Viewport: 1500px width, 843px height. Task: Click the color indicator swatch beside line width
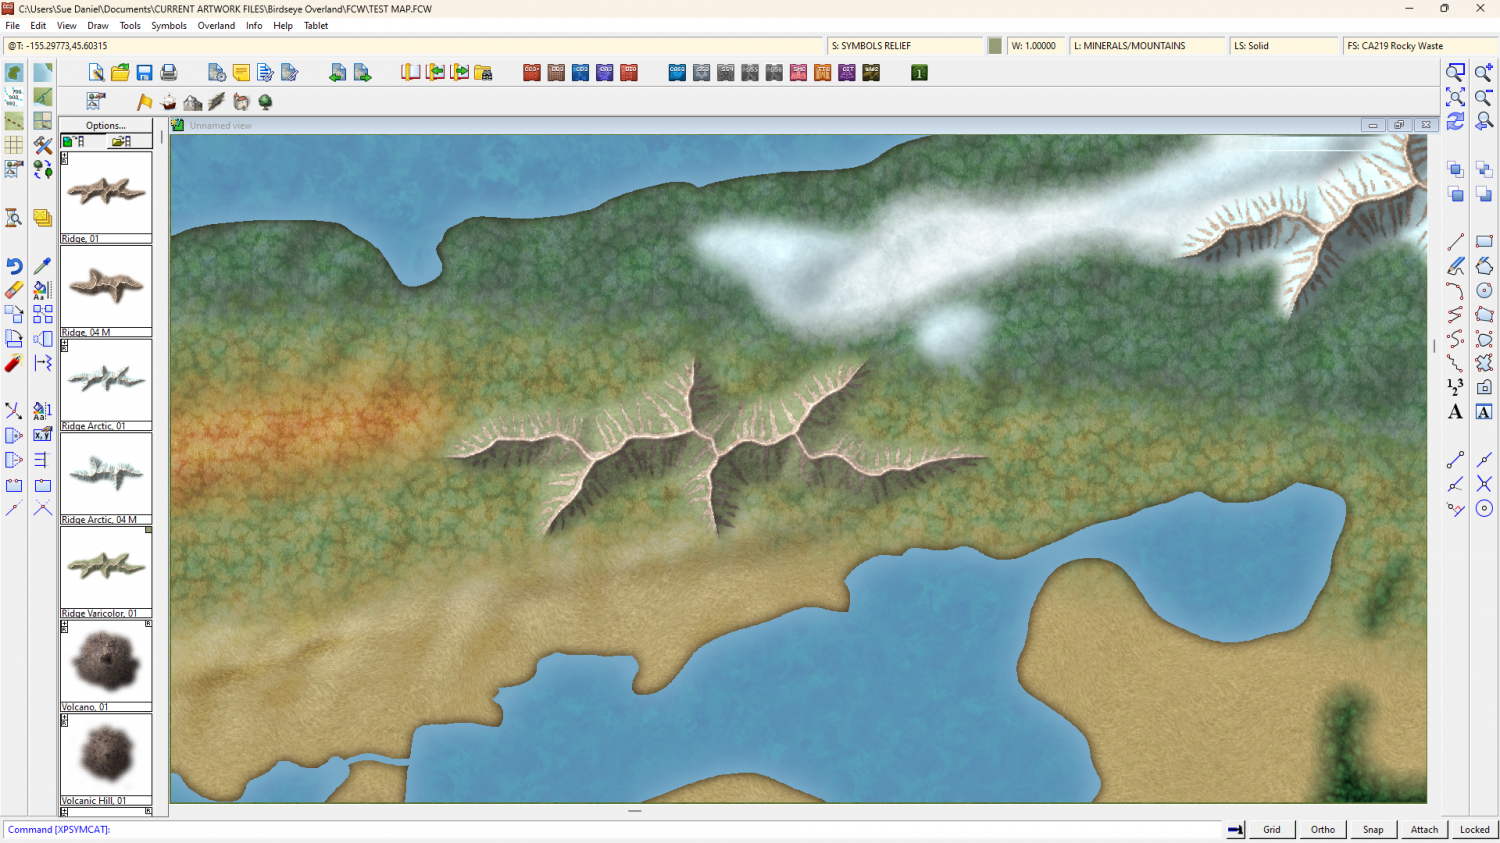995,46
